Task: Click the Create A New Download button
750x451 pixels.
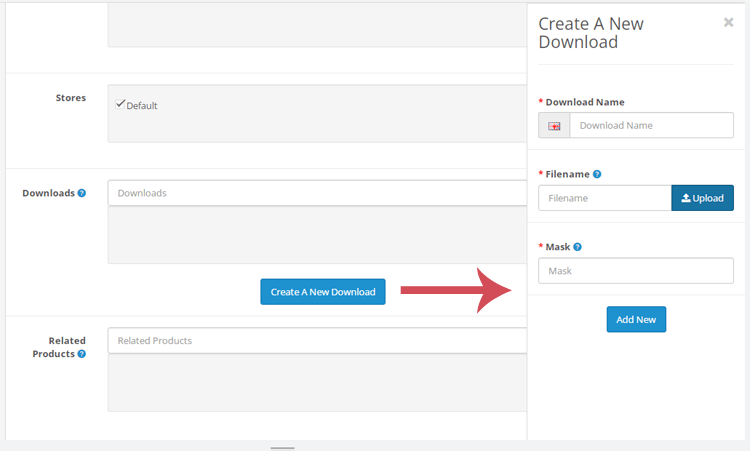Action: (323, 292)
